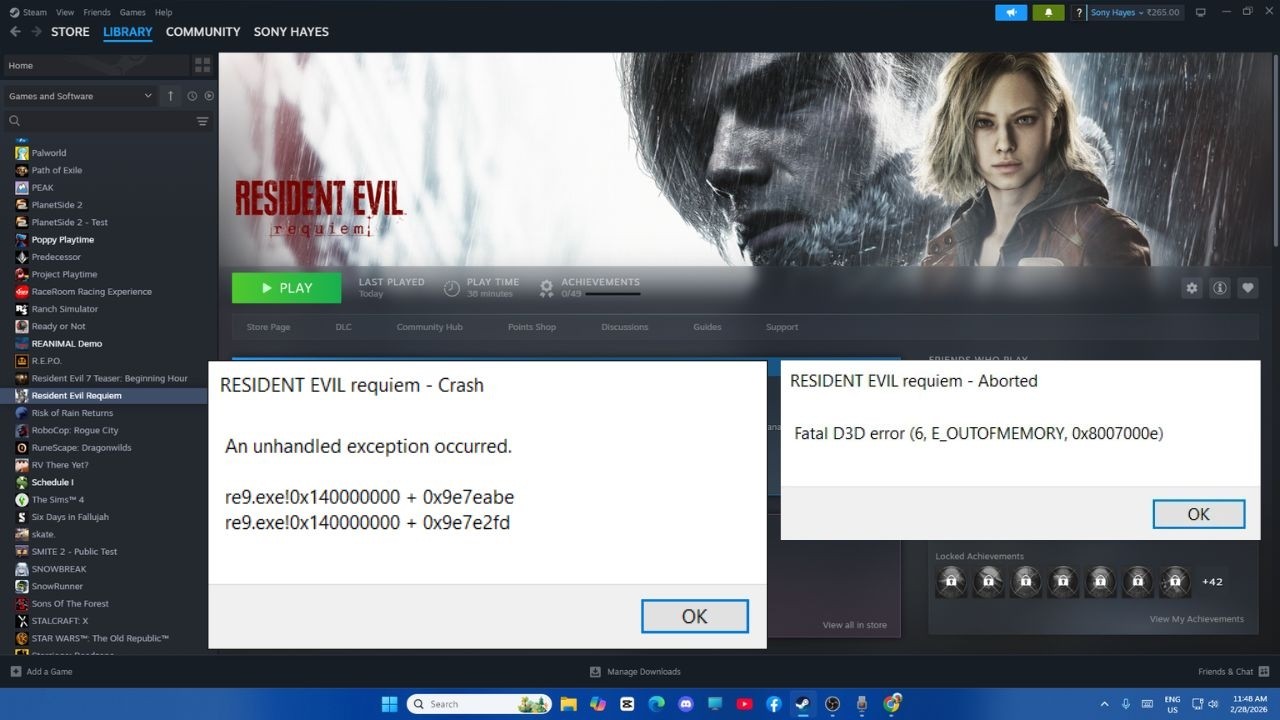This screenshot has width=1280, height=720.
Task: Open Discord from the taskbar
Action: [x=686, y=704]
